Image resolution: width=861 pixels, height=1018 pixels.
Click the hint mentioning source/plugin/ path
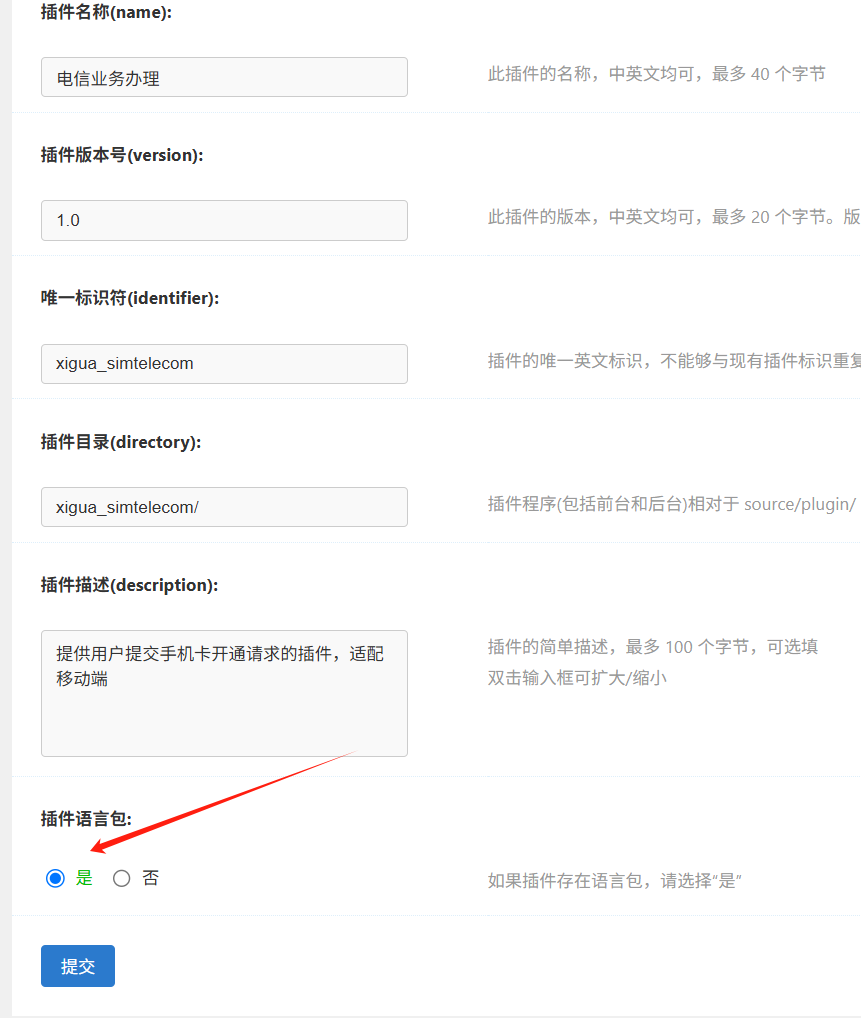coord(671,504)
